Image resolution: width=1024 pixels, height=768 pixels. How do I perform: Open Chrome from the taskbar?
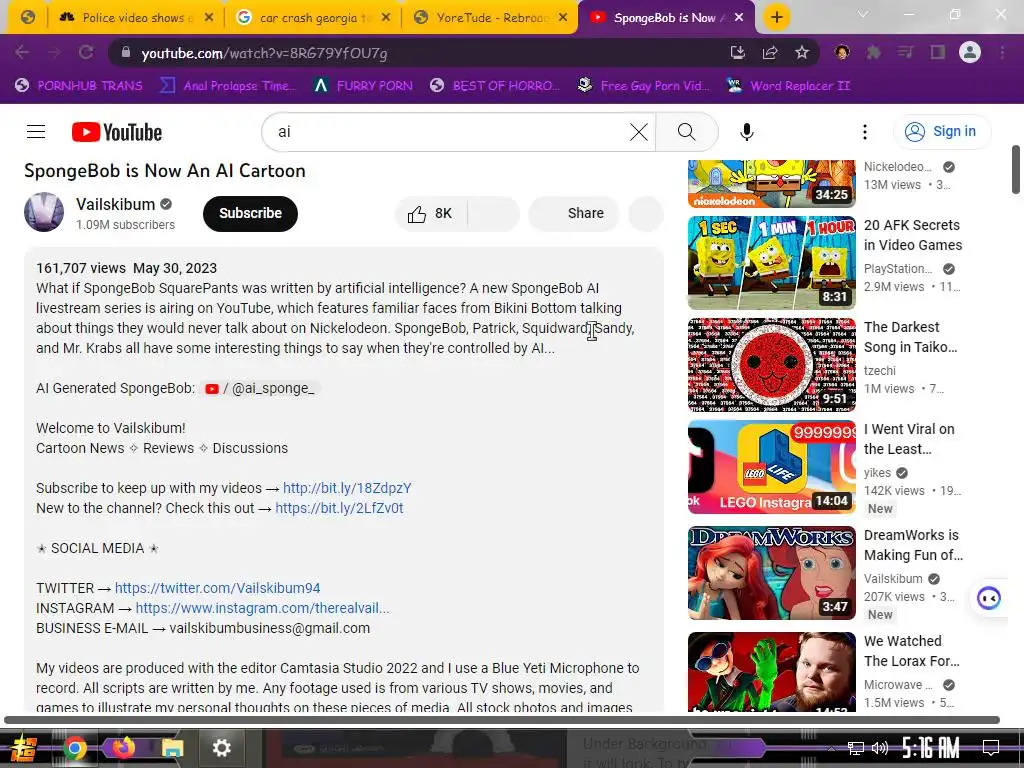[75, 748]
